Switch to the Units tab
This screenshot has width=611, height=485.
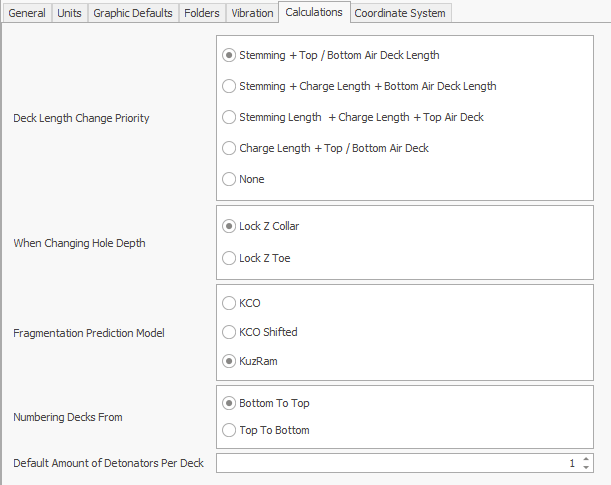click(69, 13)
